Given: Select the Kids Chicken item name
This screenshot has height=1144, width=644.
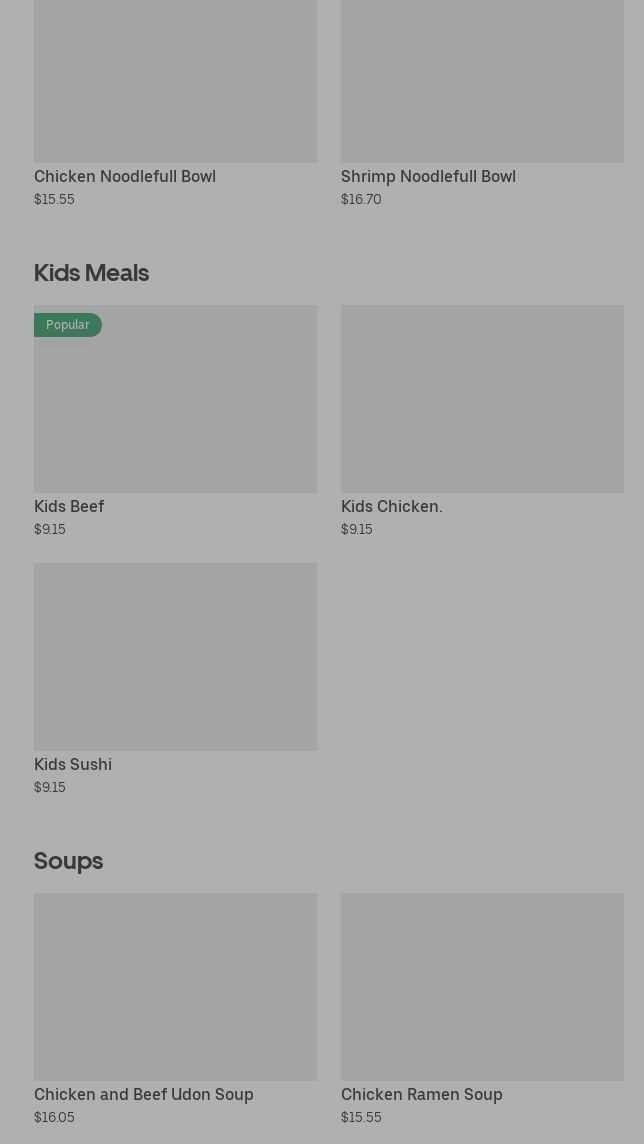Looking at the screenshot, I should (x=391, y=506).
